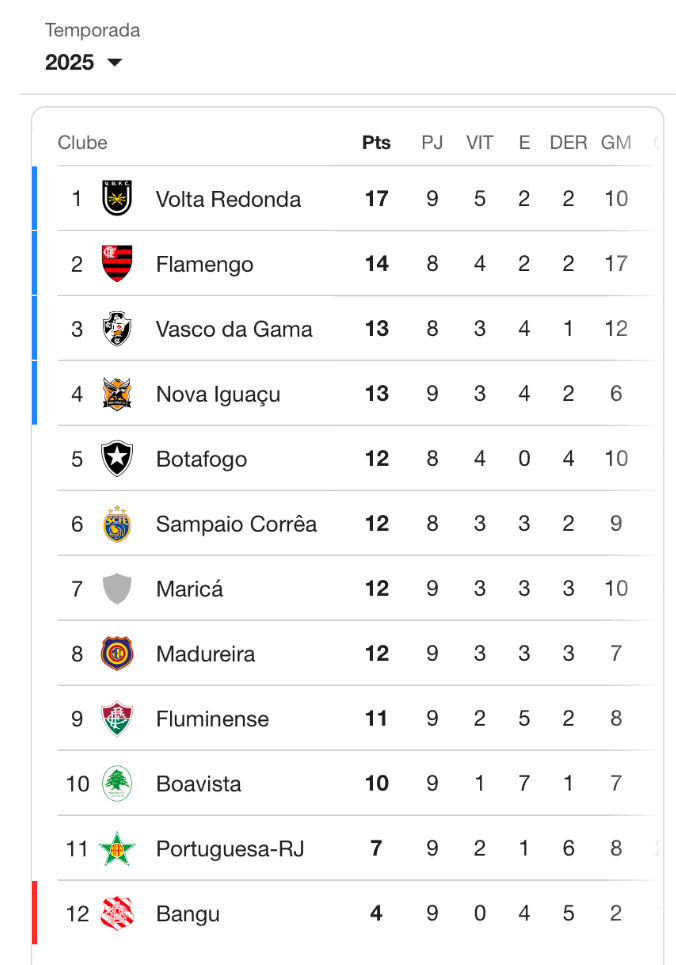The height and width of the screenshot is (965, 676).
Task: Open the Maricá team link
Action: tap(189, 589)
